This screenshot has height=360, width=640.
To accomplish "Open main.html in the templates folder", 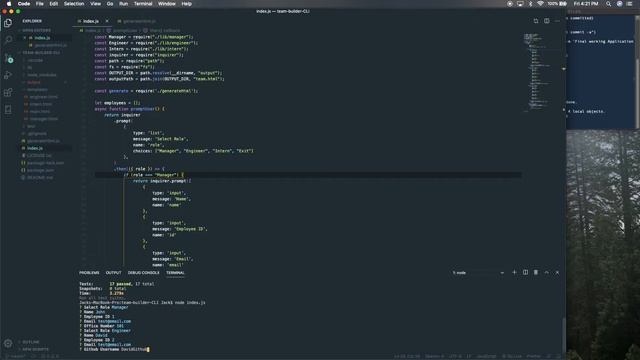I will point(40,111).
